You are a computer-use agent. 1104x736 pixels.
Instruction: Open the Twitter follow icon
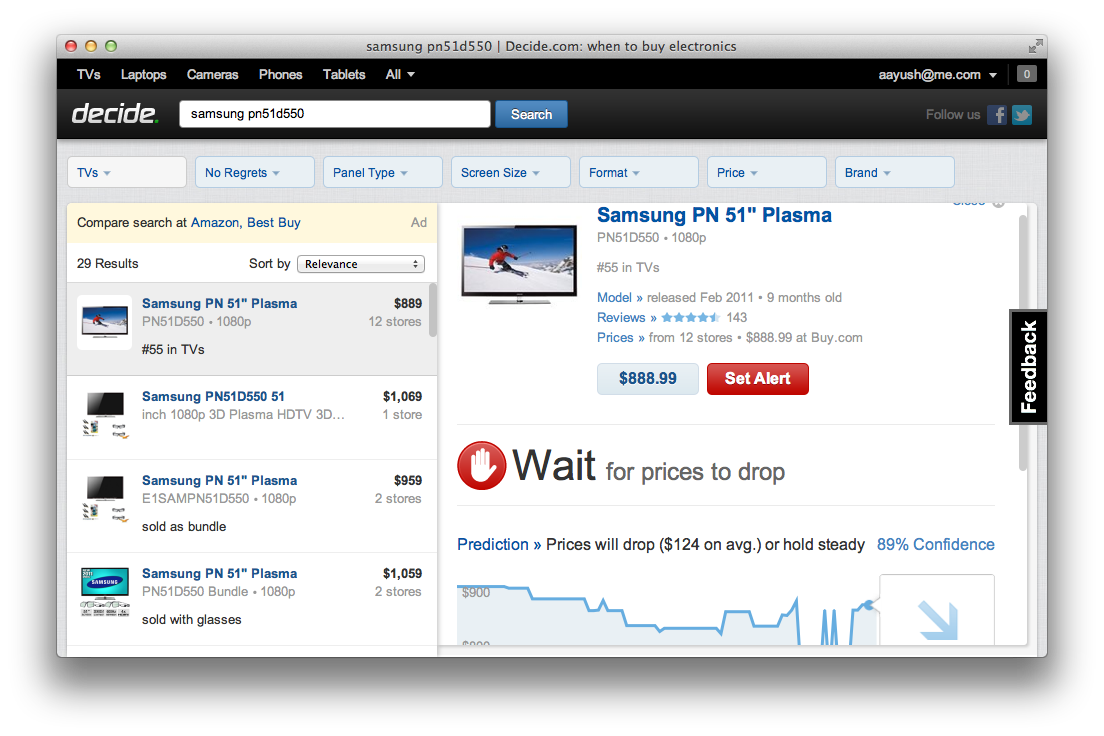[x=1022, y=115]
